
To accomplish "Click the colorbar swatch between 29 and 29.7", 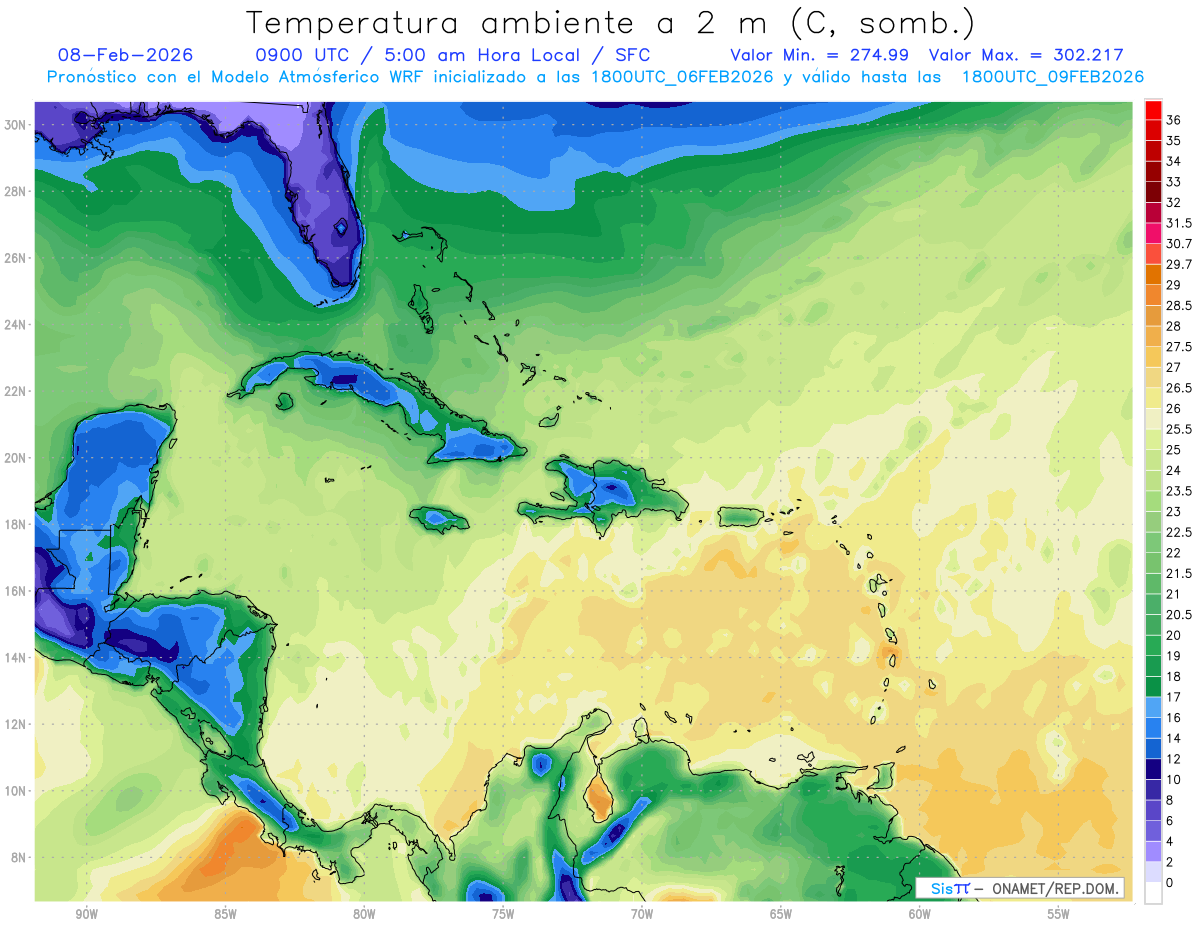I will 1153,274.
